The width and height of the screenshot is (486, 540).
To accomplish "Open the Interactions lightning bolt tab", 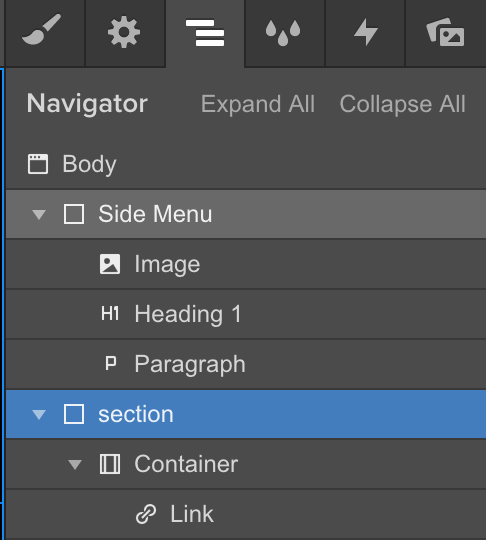I will coord(366,32).
